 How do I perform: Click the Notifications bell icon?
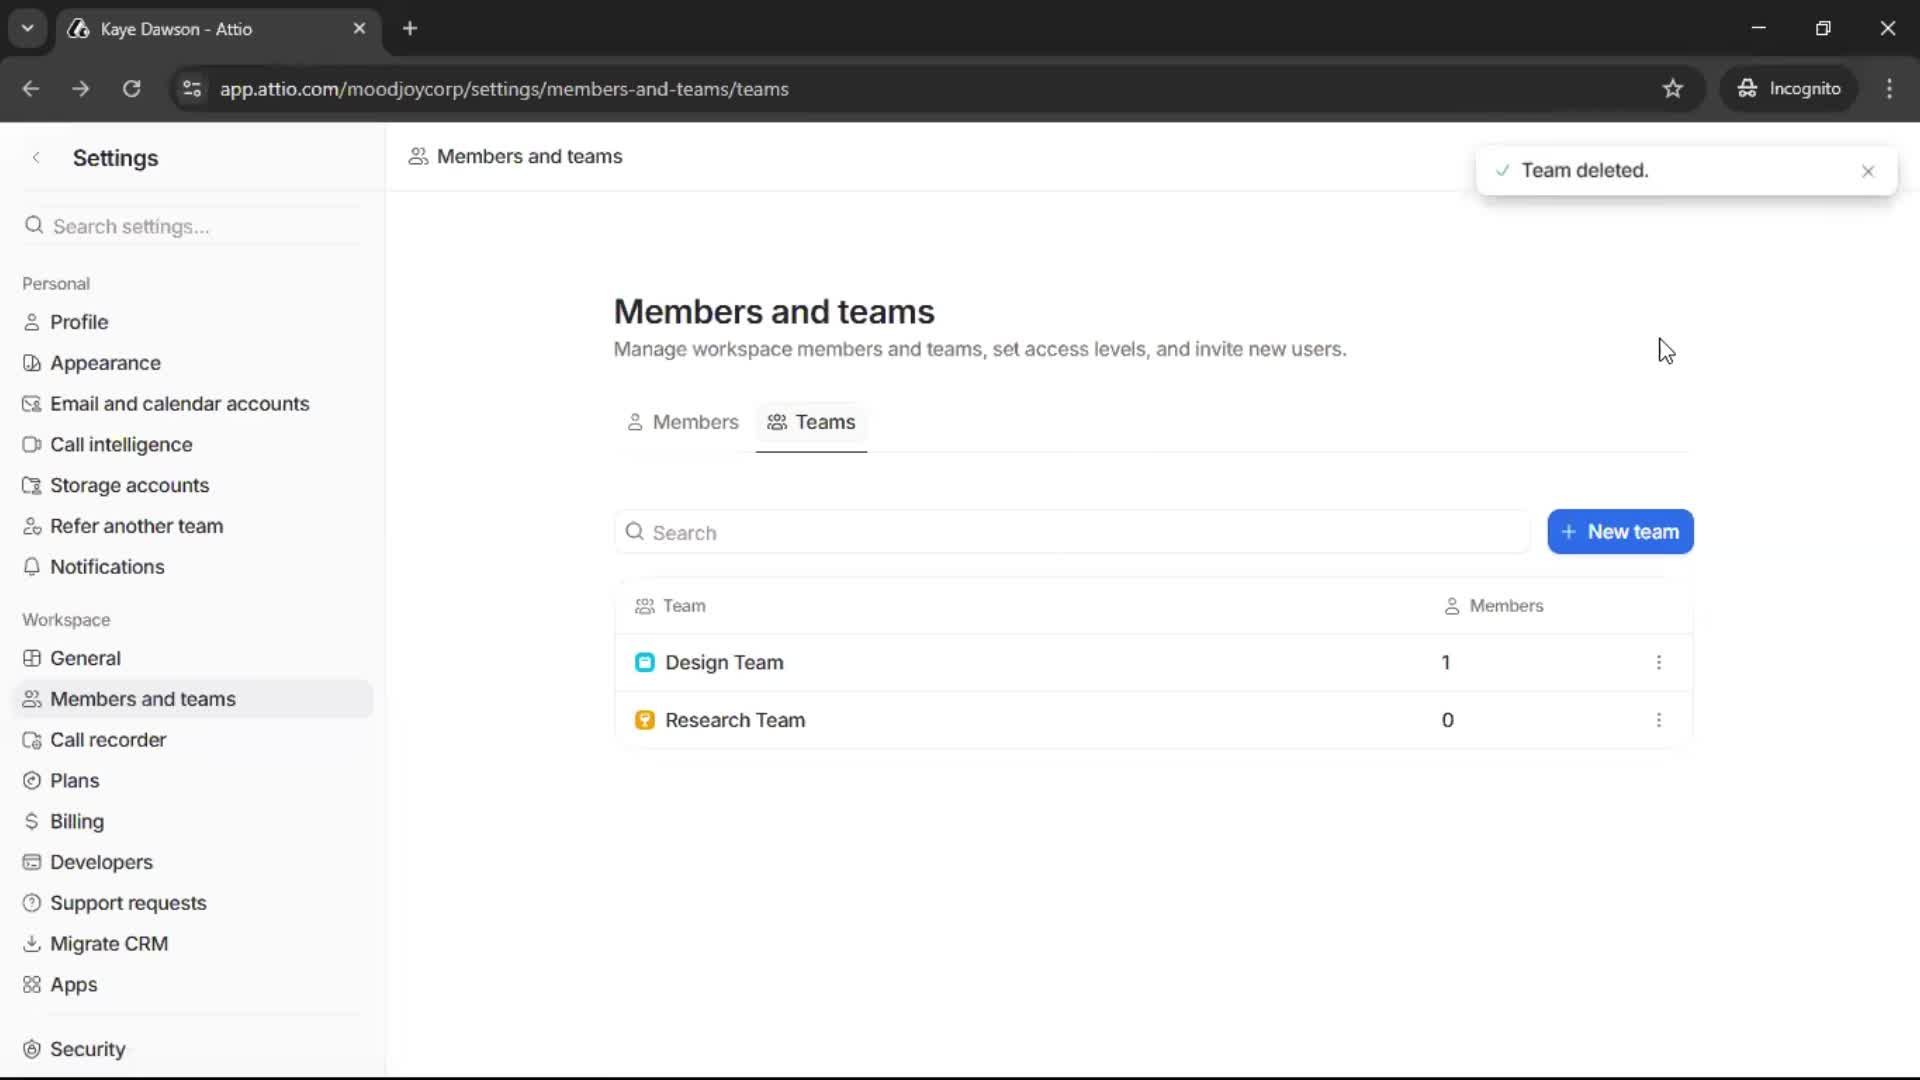tap(31, 566)
